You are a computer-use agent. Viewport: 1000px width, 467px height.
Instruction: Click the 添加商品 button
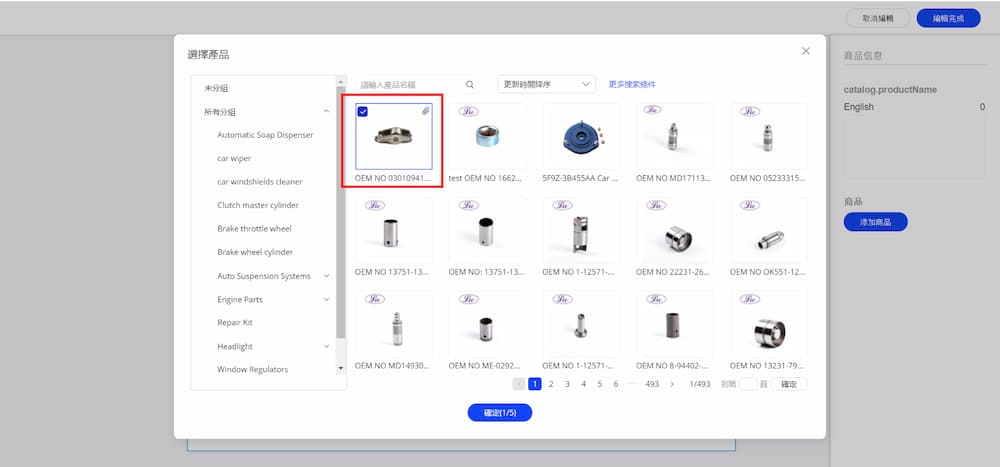tap(876, 222)
